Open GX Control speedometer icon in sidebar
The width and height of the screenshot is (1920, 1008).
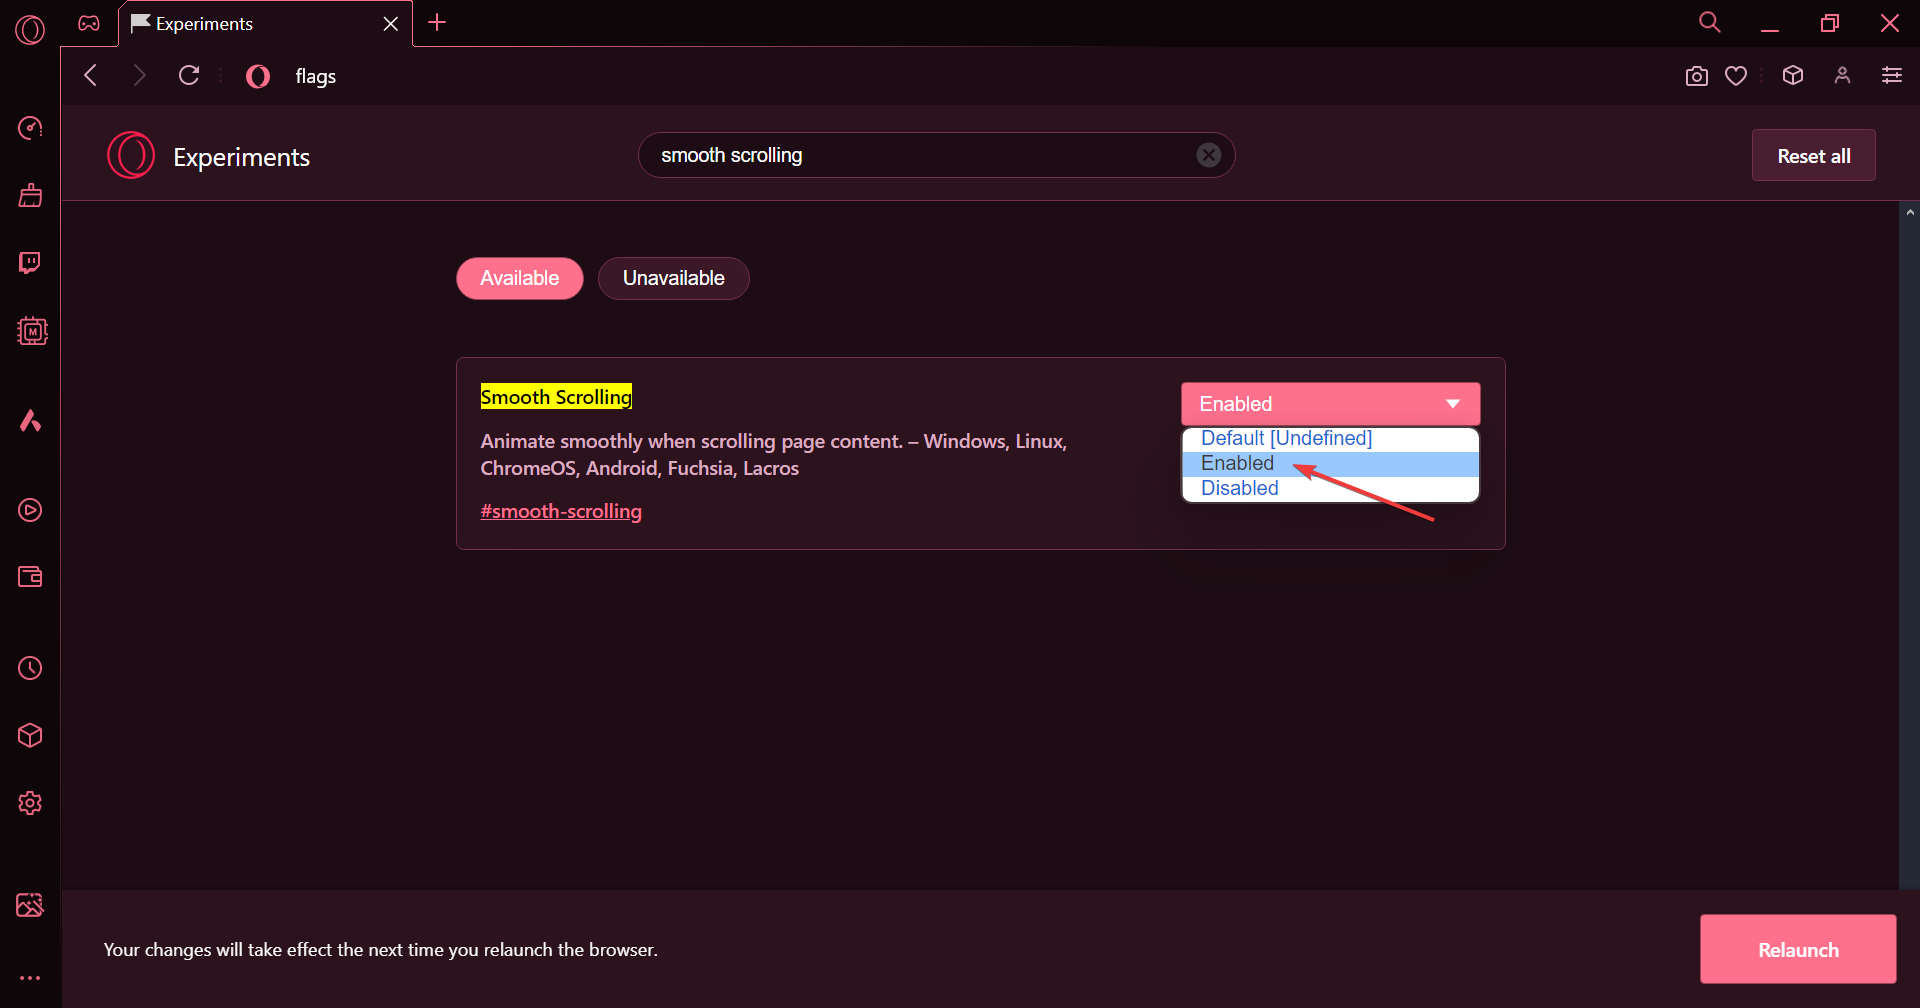pos(30,128)
